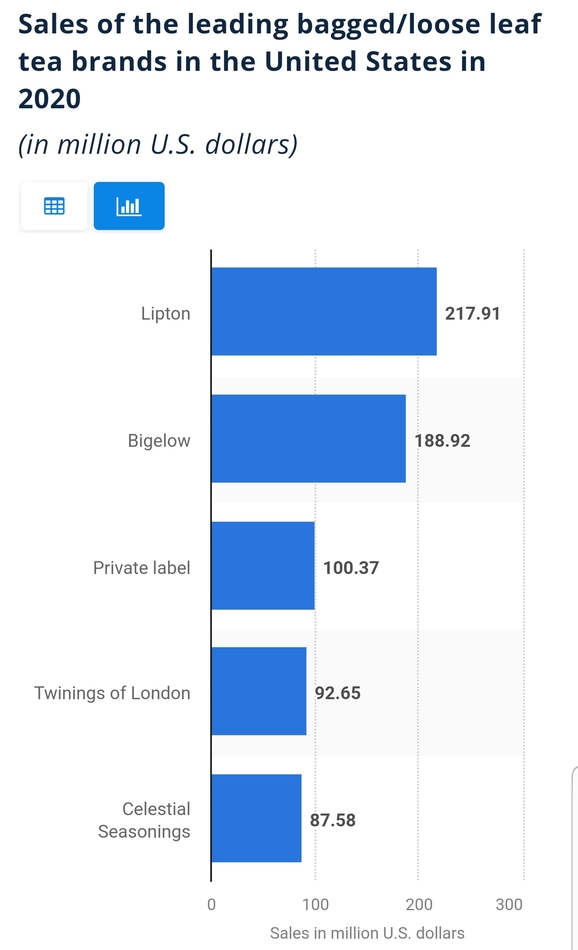Click the Bigelow bar
Screen dimensions: 578x950
click(x=309, y=439)
